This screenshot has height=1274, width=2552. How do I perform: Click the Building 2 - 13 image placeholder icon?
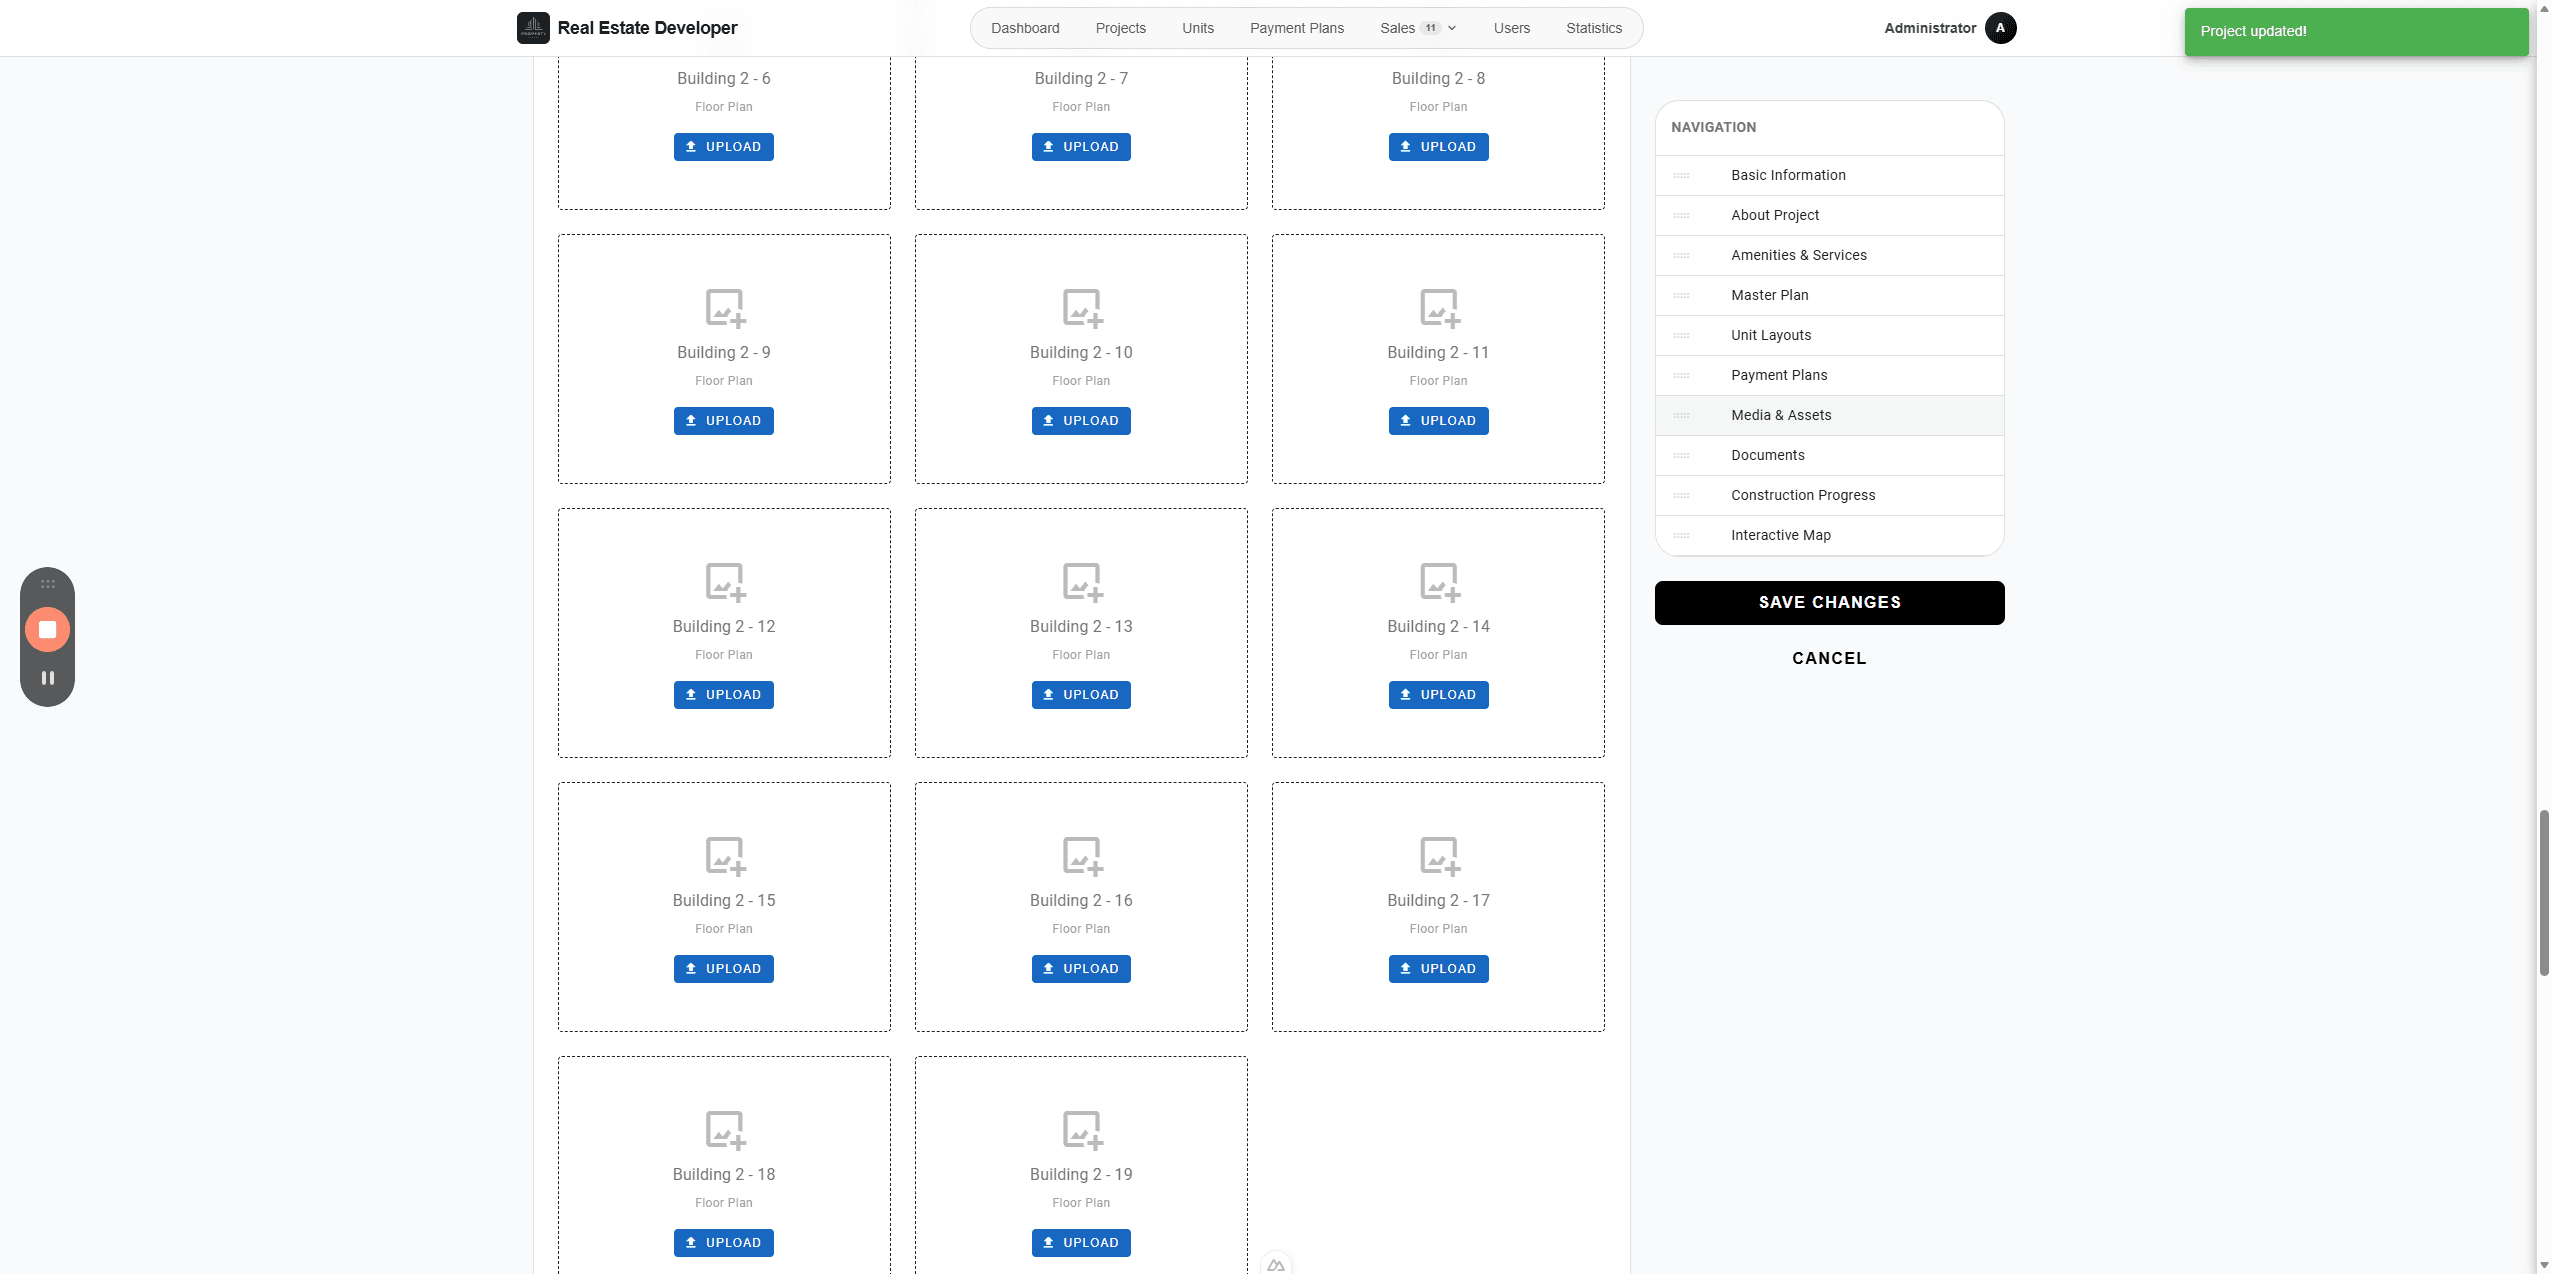(1082, 582)
